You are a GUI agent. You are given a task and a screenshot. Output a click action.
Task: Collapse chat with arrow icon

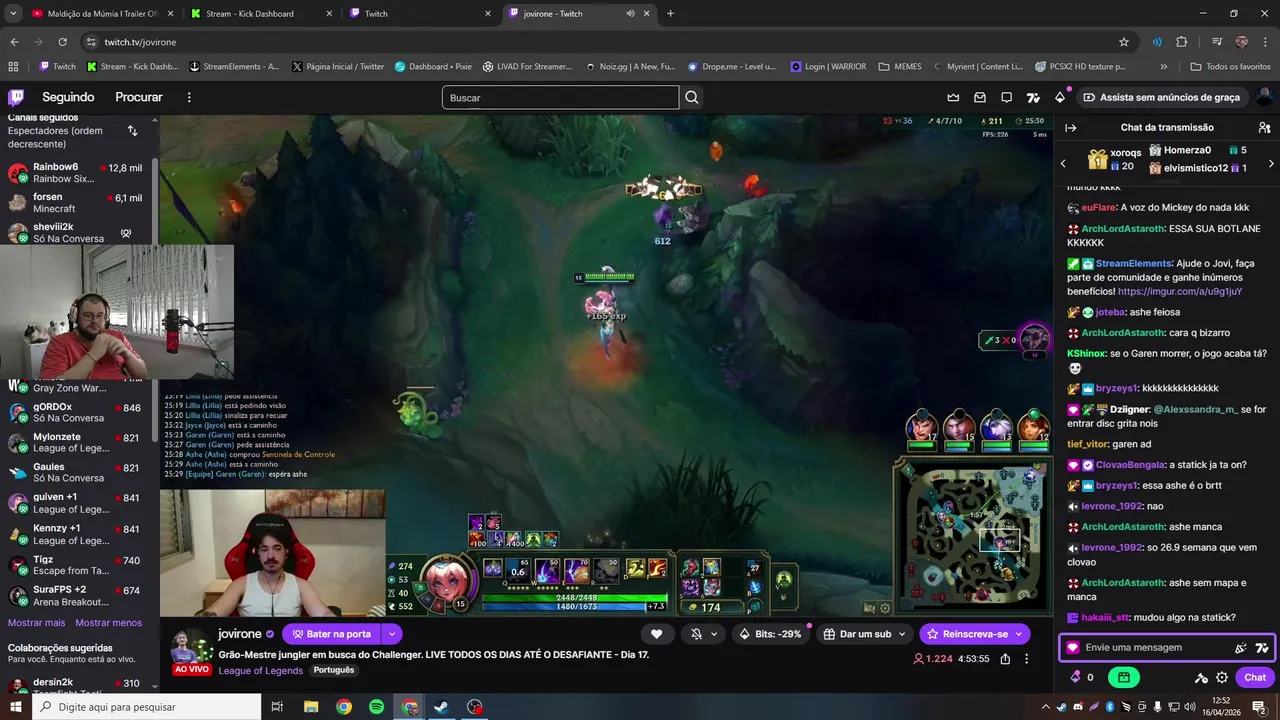[x=1070, y=127]
